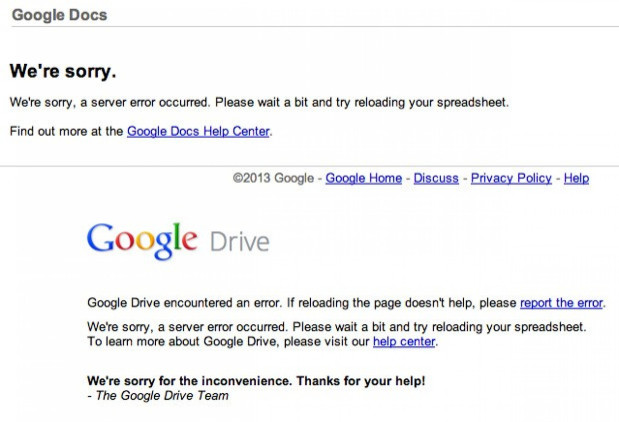Click the Google Docs header title
The height and width of the screenshot is (422, 619).
point(59,15)
